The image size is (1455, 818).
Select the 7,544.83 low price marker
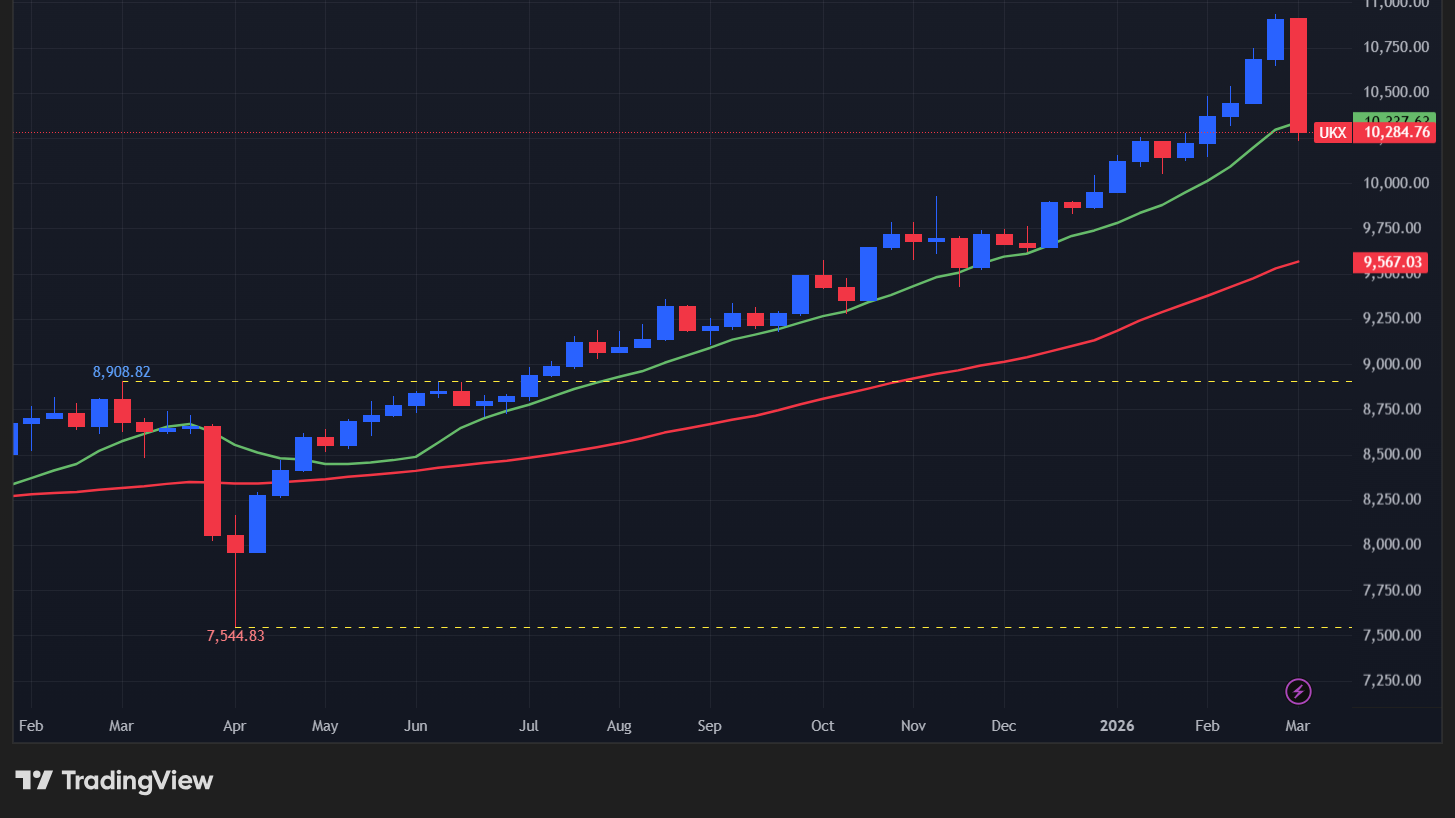[235, 635]
